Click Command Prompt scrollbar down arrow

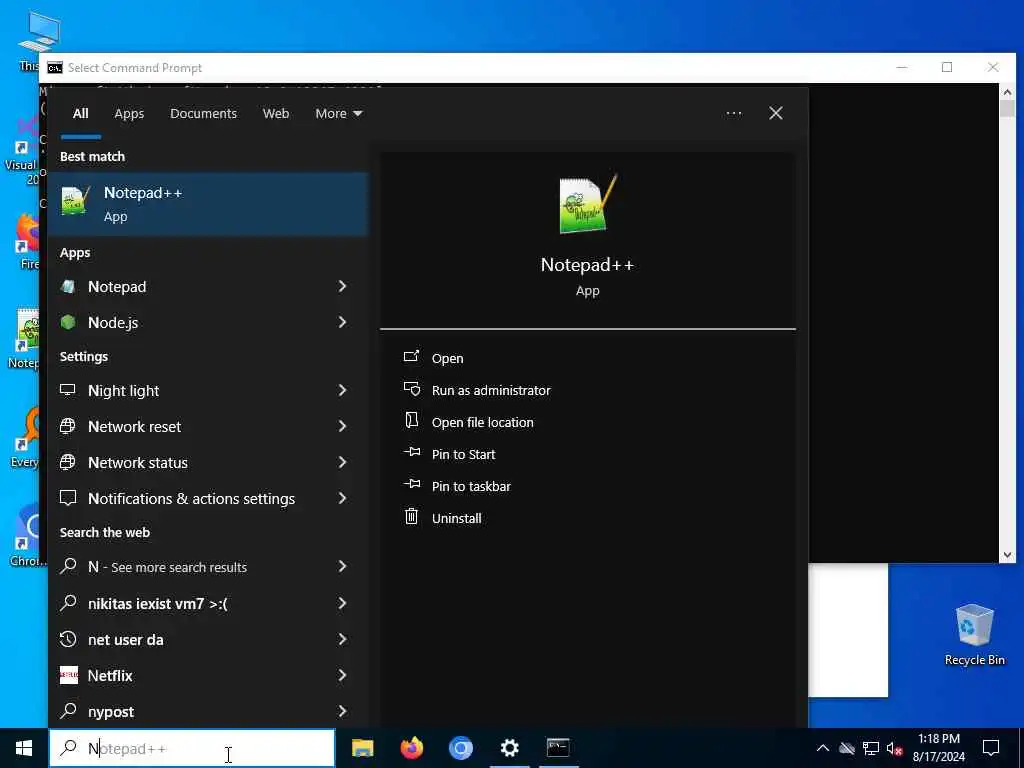(x=1007, y=555)
